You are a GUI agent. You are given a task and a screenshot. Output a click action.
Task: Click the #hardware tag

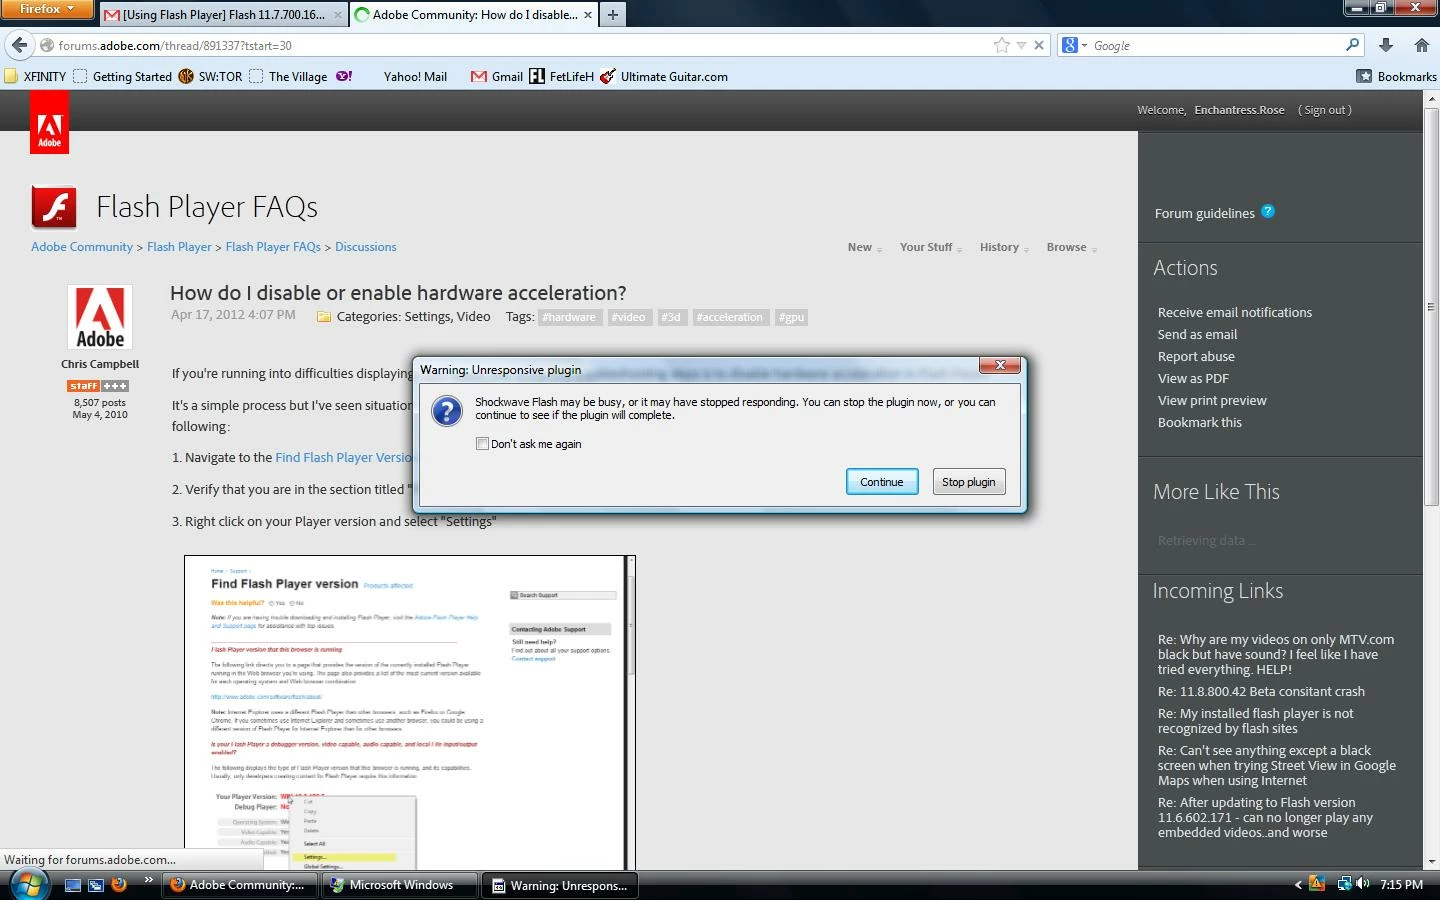pyautogui.click(x=569, y=317)
